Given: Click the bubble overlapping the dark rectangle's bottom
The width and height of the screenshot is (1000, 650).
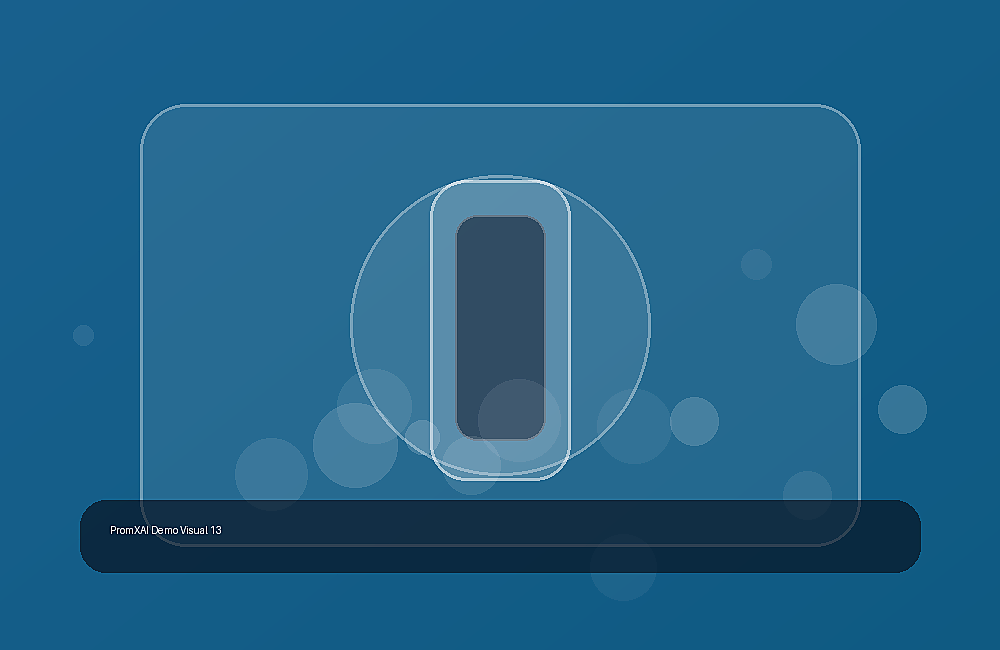Looking at the screenshot, I should 519,420.
